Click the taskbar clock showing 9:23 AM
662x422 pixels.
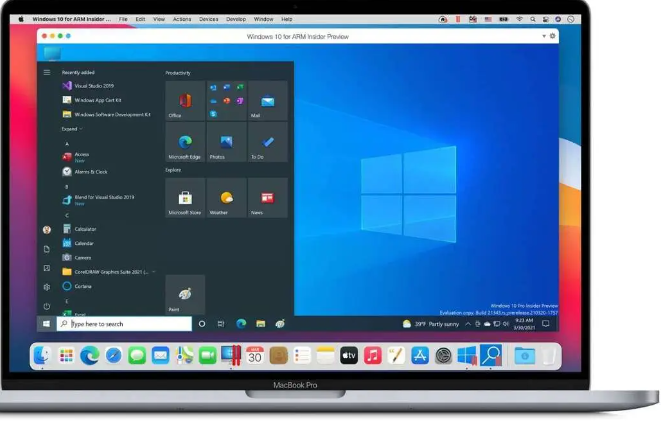[x=524, y=324]
